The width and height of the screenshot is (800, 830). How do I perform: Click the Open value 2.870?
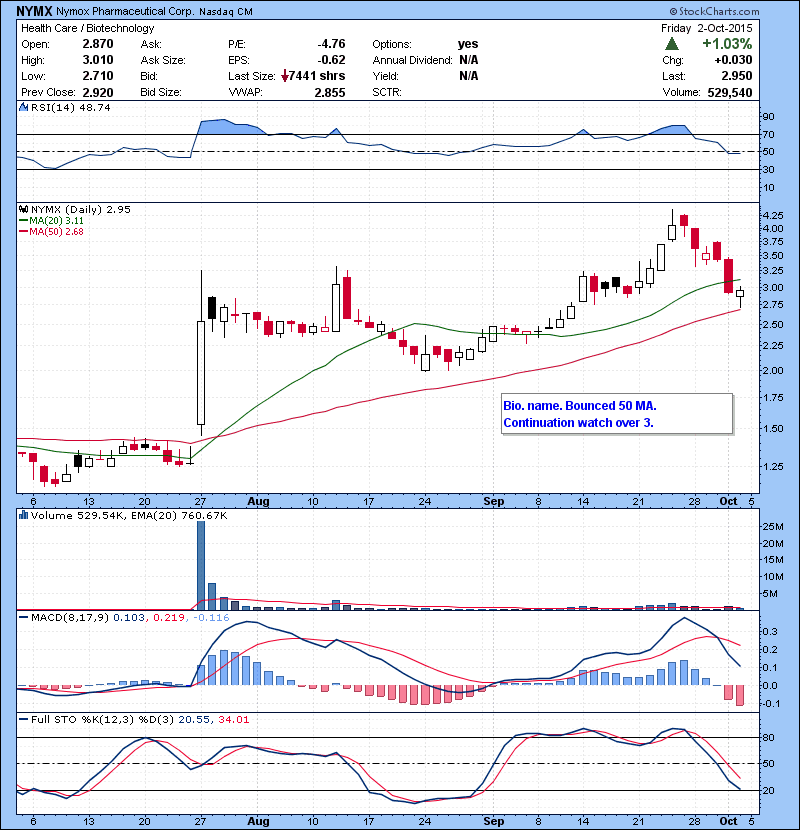pos(98,44)
